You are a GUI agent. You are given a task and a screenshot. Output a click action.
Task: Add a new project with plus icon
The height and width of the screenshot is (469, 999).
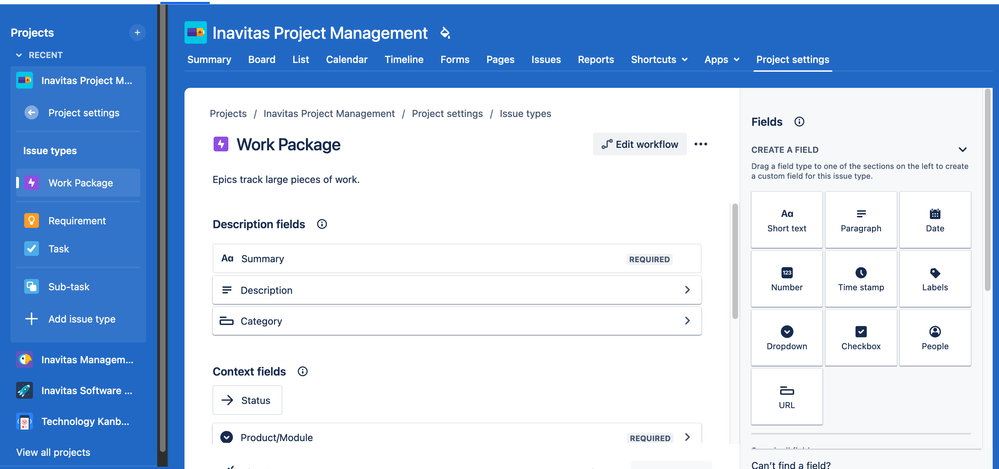point(137,32)
